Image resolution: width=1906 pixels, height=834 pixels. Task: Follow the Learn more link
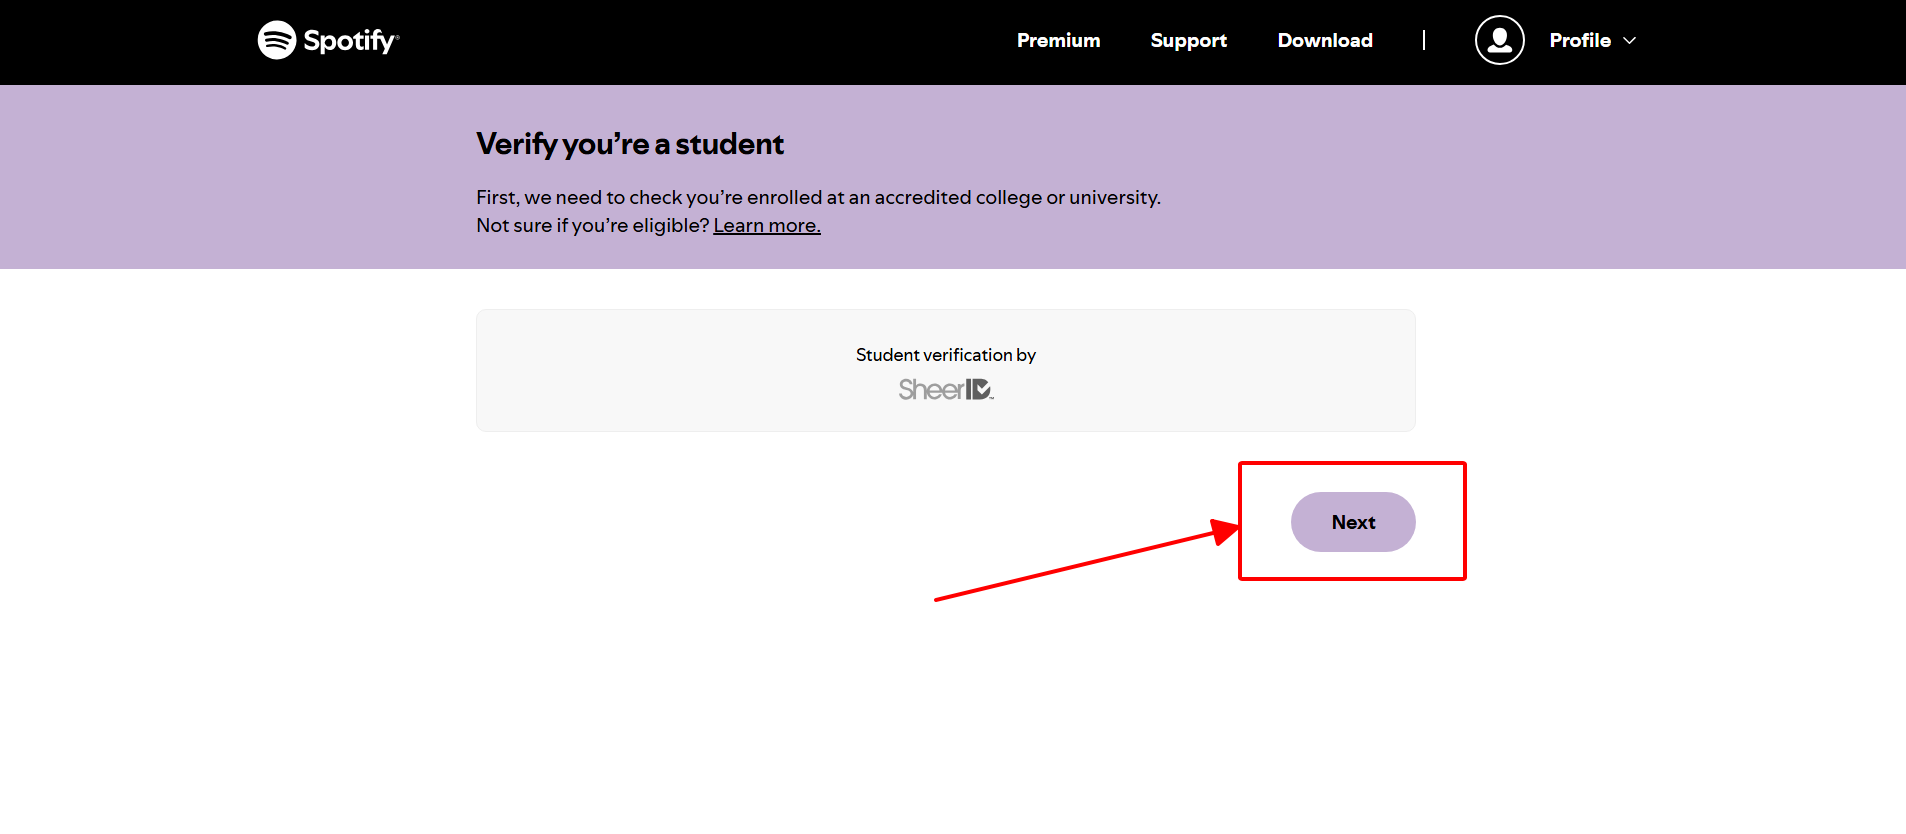point(766,226)
